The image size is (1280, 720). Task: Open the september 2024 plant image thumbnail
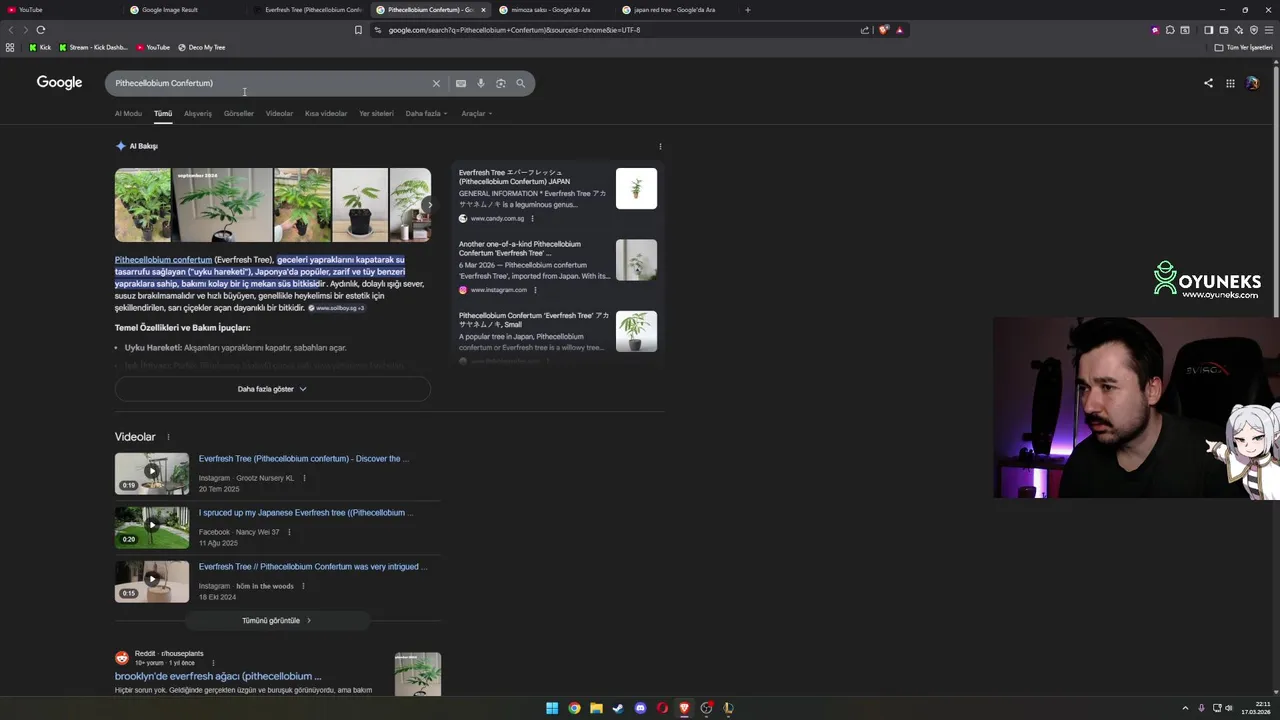tap(222, 205)
